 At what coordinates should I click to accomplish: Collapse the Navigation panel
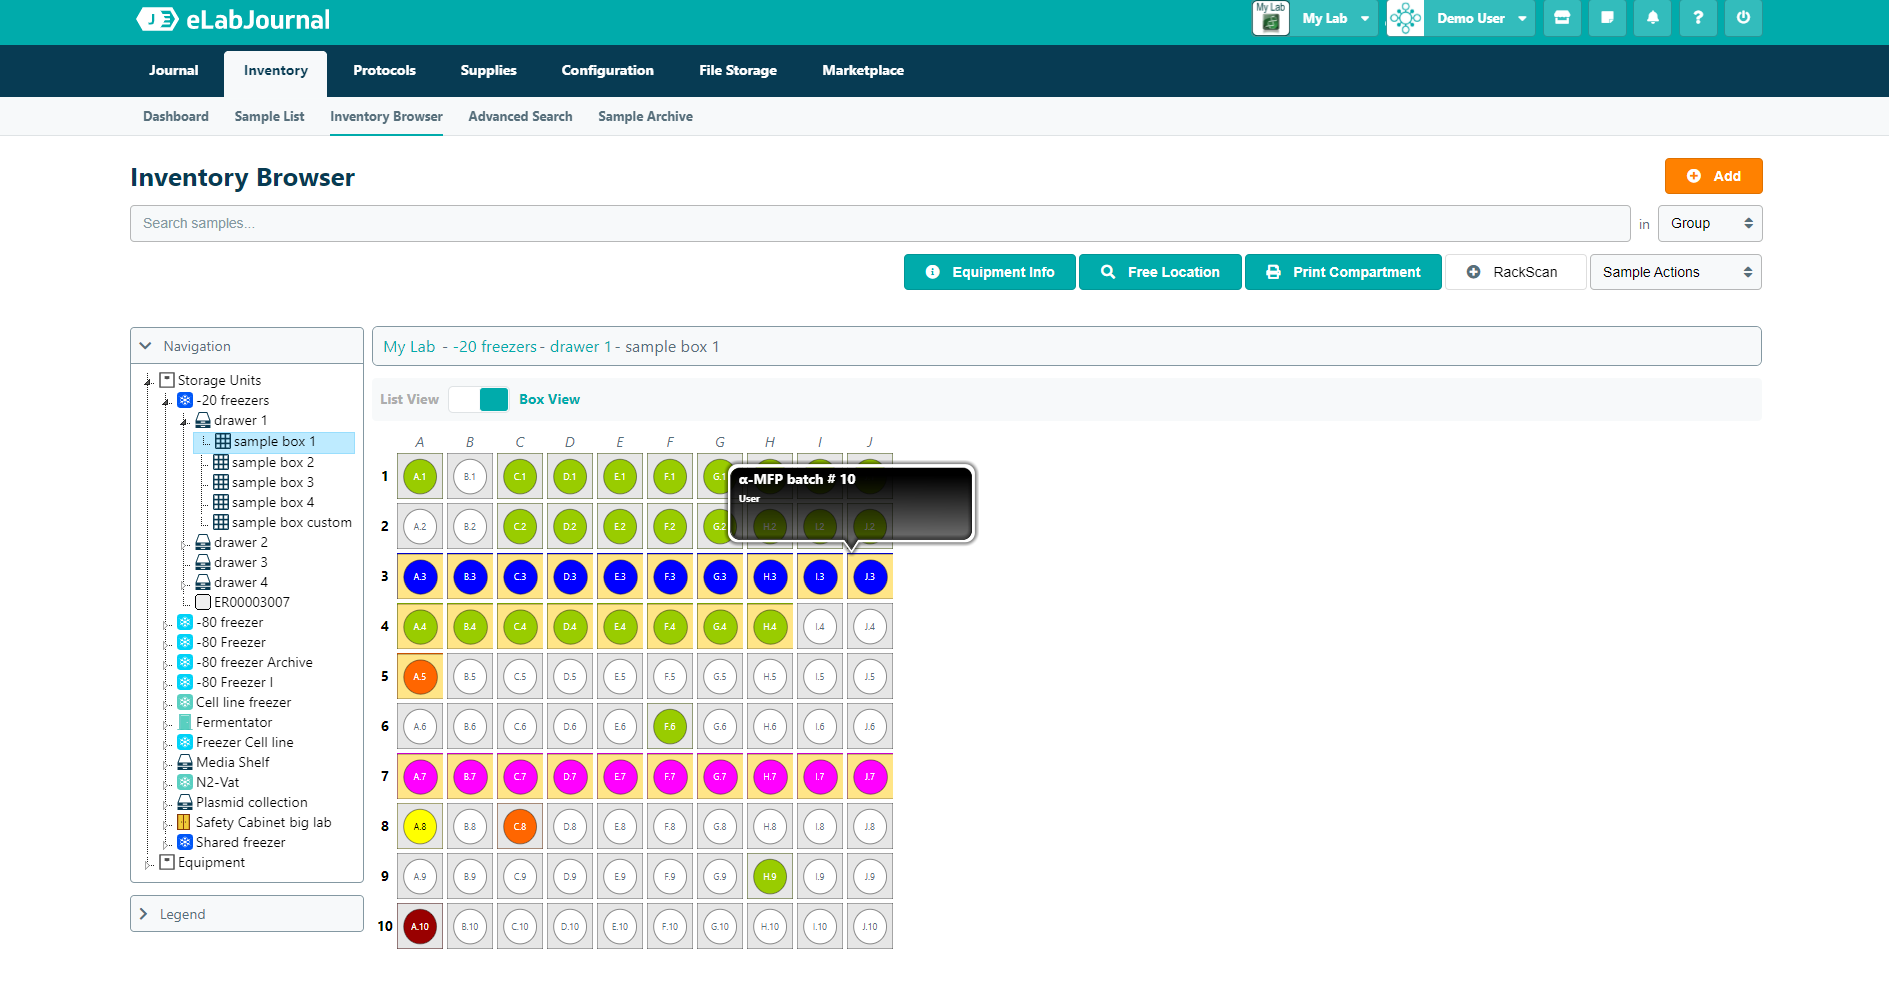click(146, 346)
